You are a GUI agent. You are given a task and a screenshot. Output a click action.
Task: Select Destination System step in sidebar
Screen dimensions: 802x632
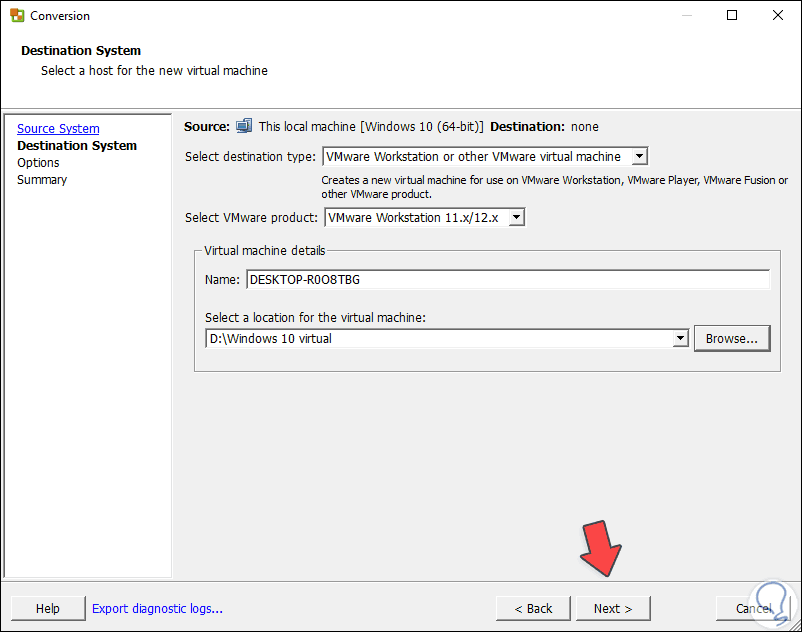click(77, 145)
